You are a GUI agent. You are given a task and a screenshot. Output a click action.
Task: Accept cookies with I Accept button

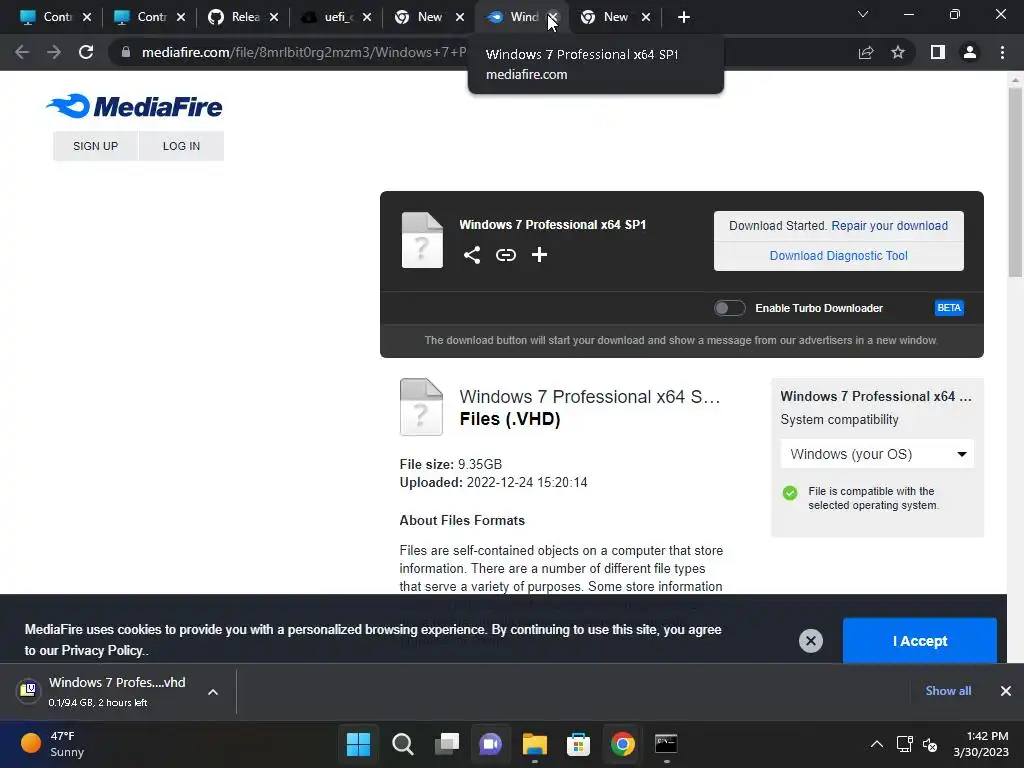920,641
